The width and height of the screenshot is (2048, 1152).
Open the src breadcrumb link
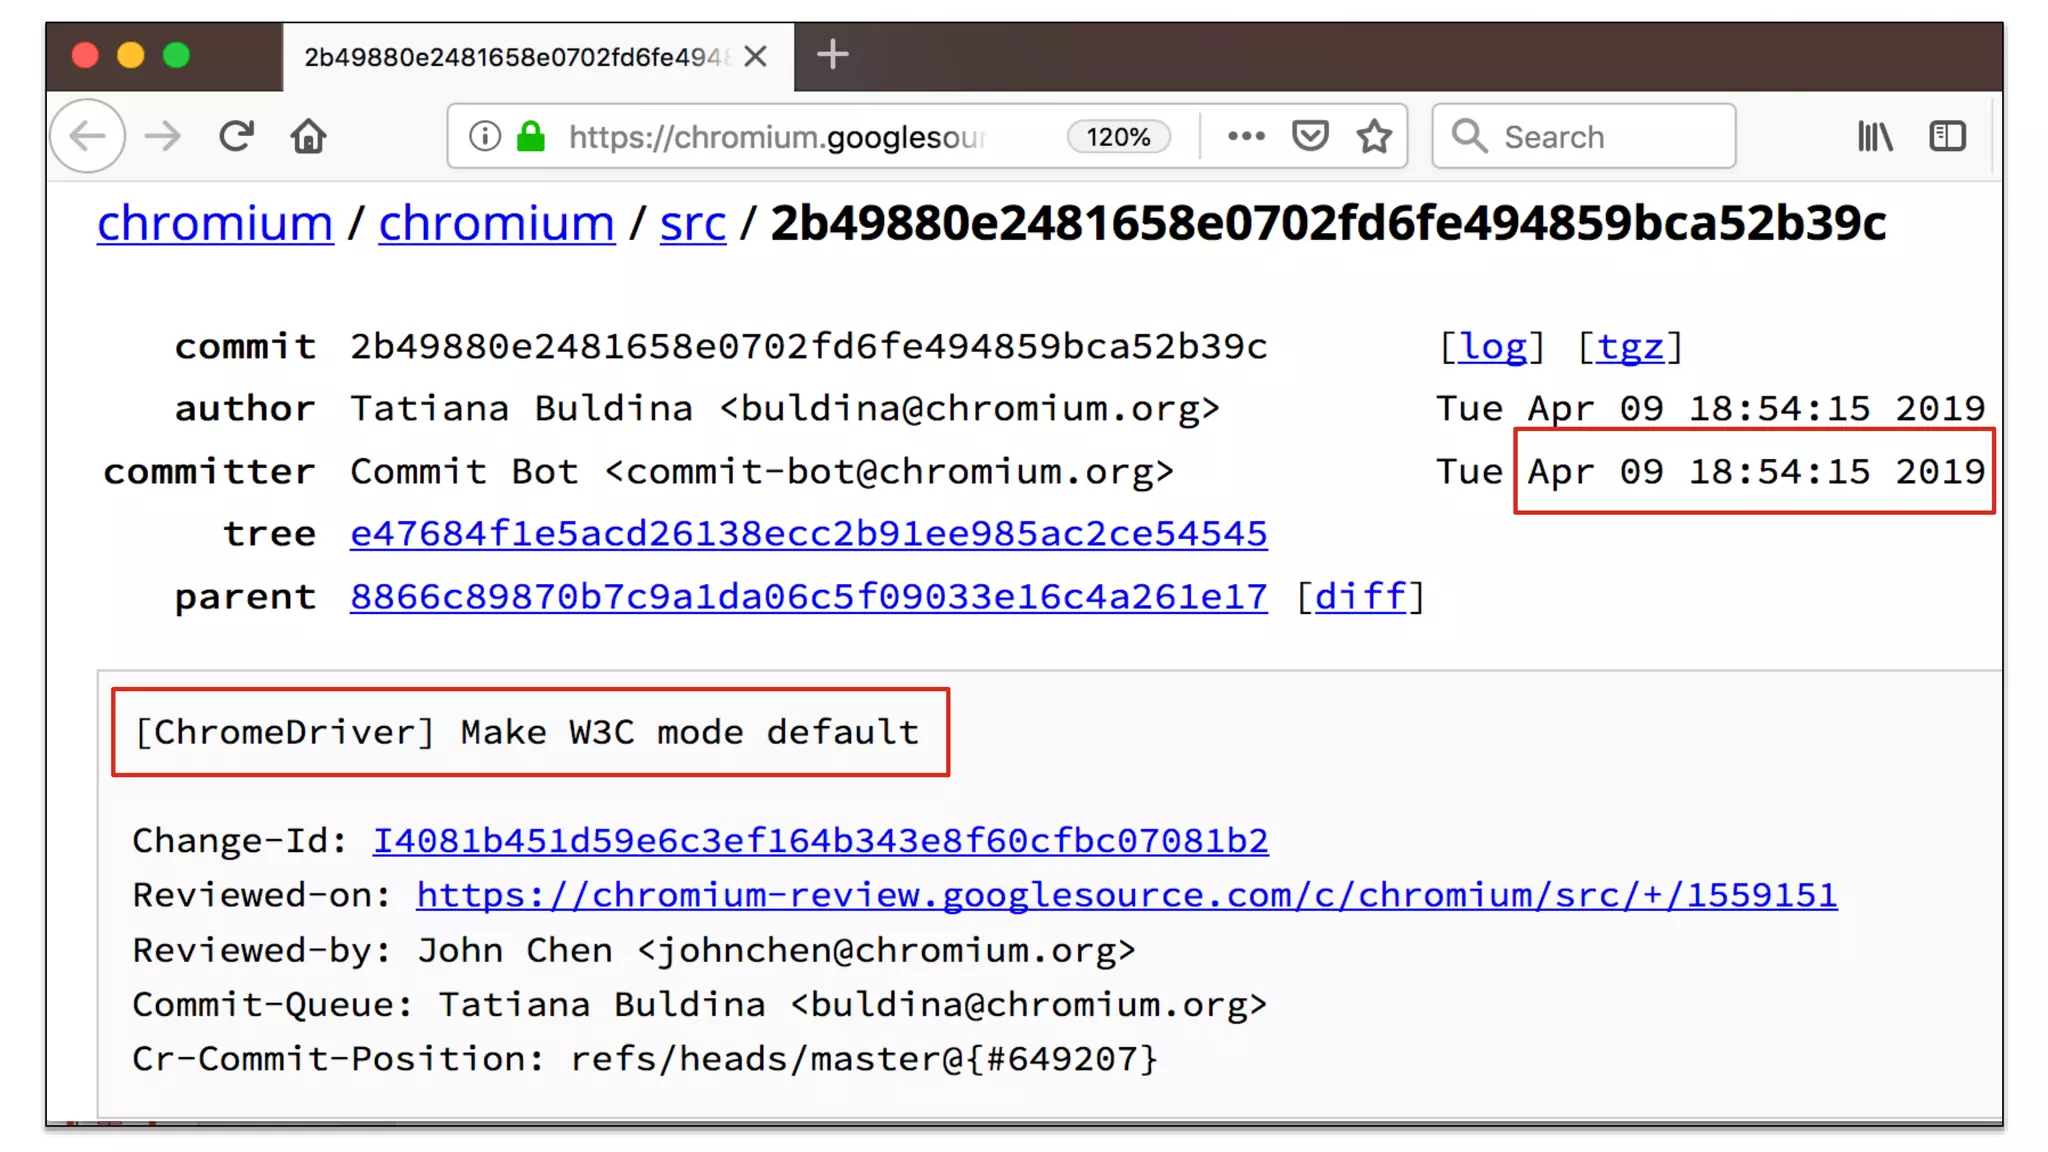pos(692,223)
